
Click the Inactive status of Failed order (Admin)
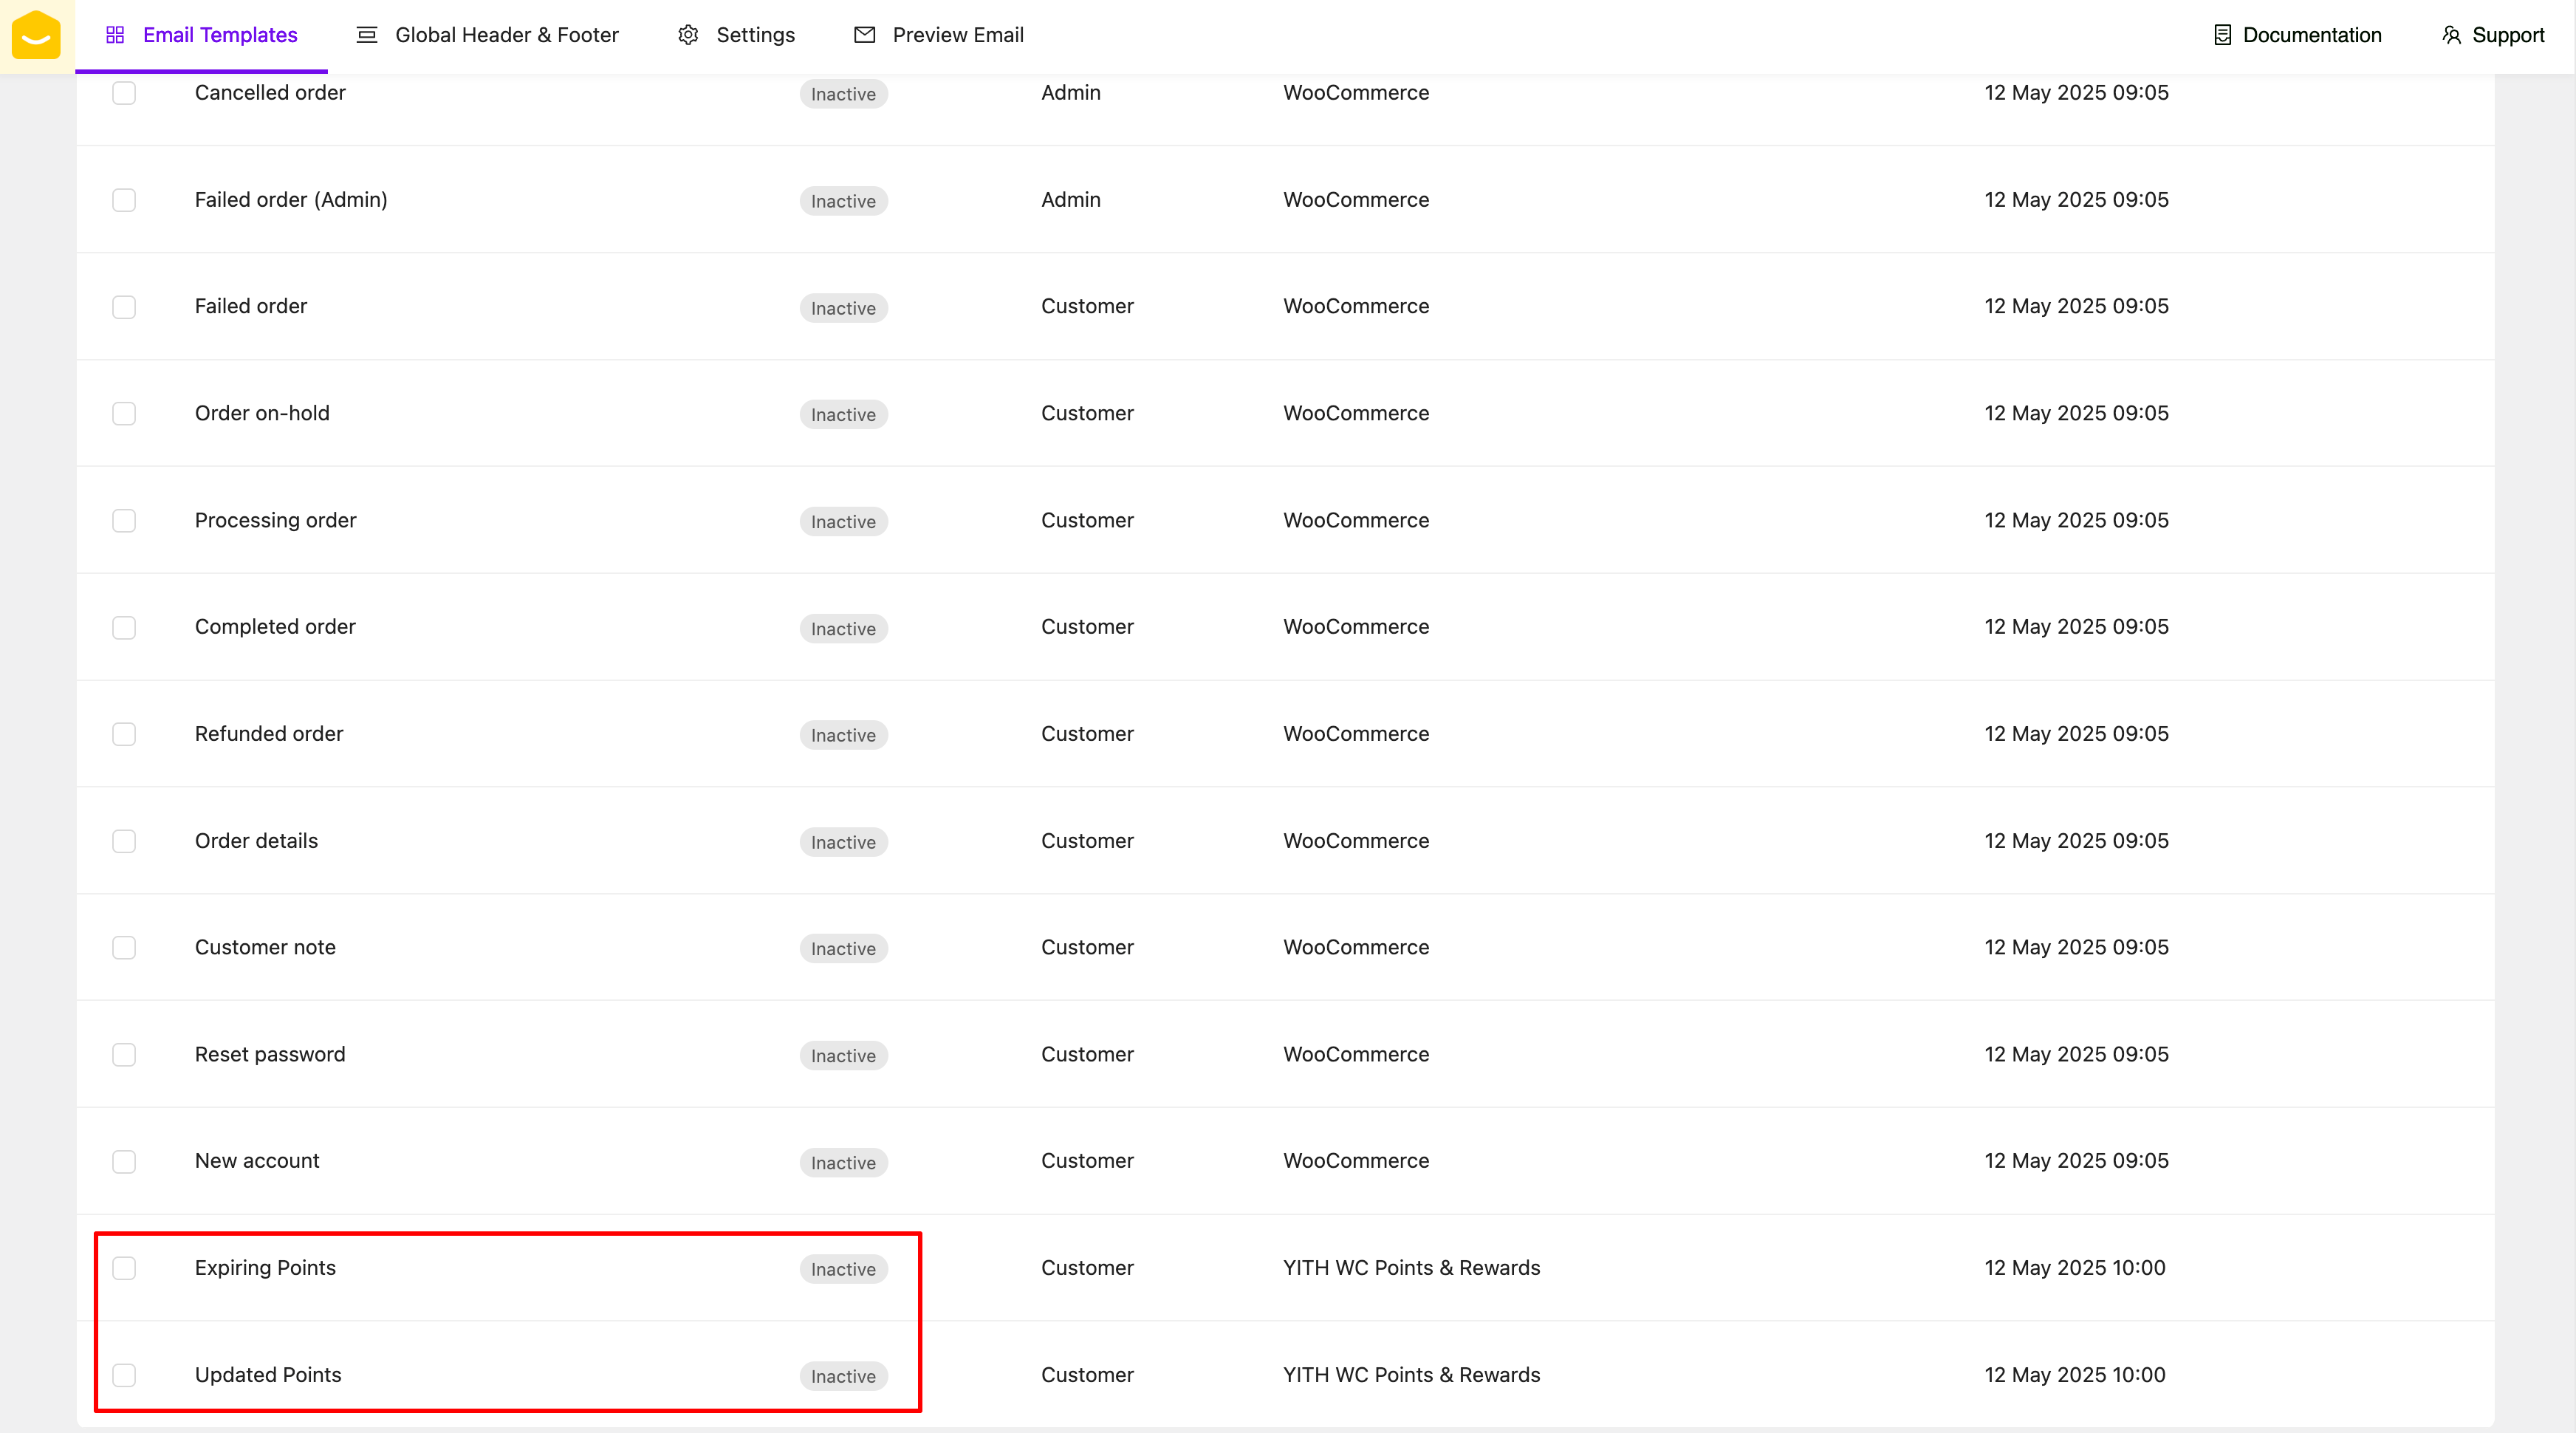click(x=843, y=201)
